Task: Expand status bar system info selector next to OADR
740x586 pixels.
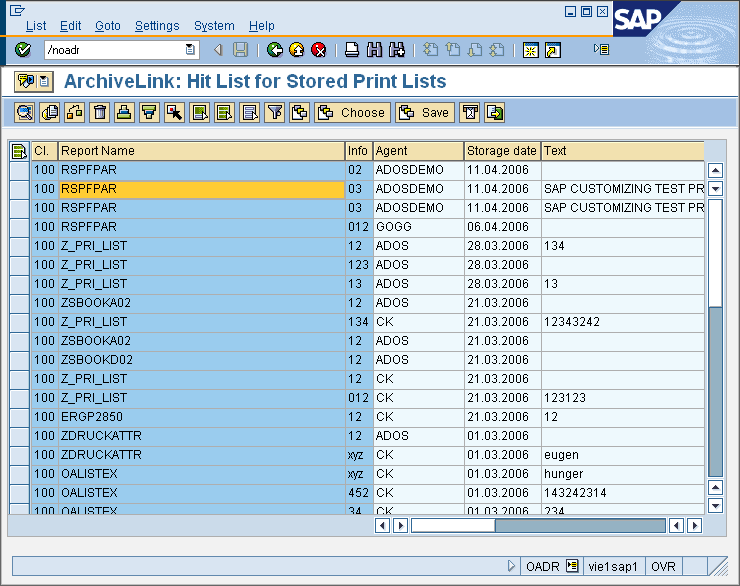Action: tap(571, 566)
